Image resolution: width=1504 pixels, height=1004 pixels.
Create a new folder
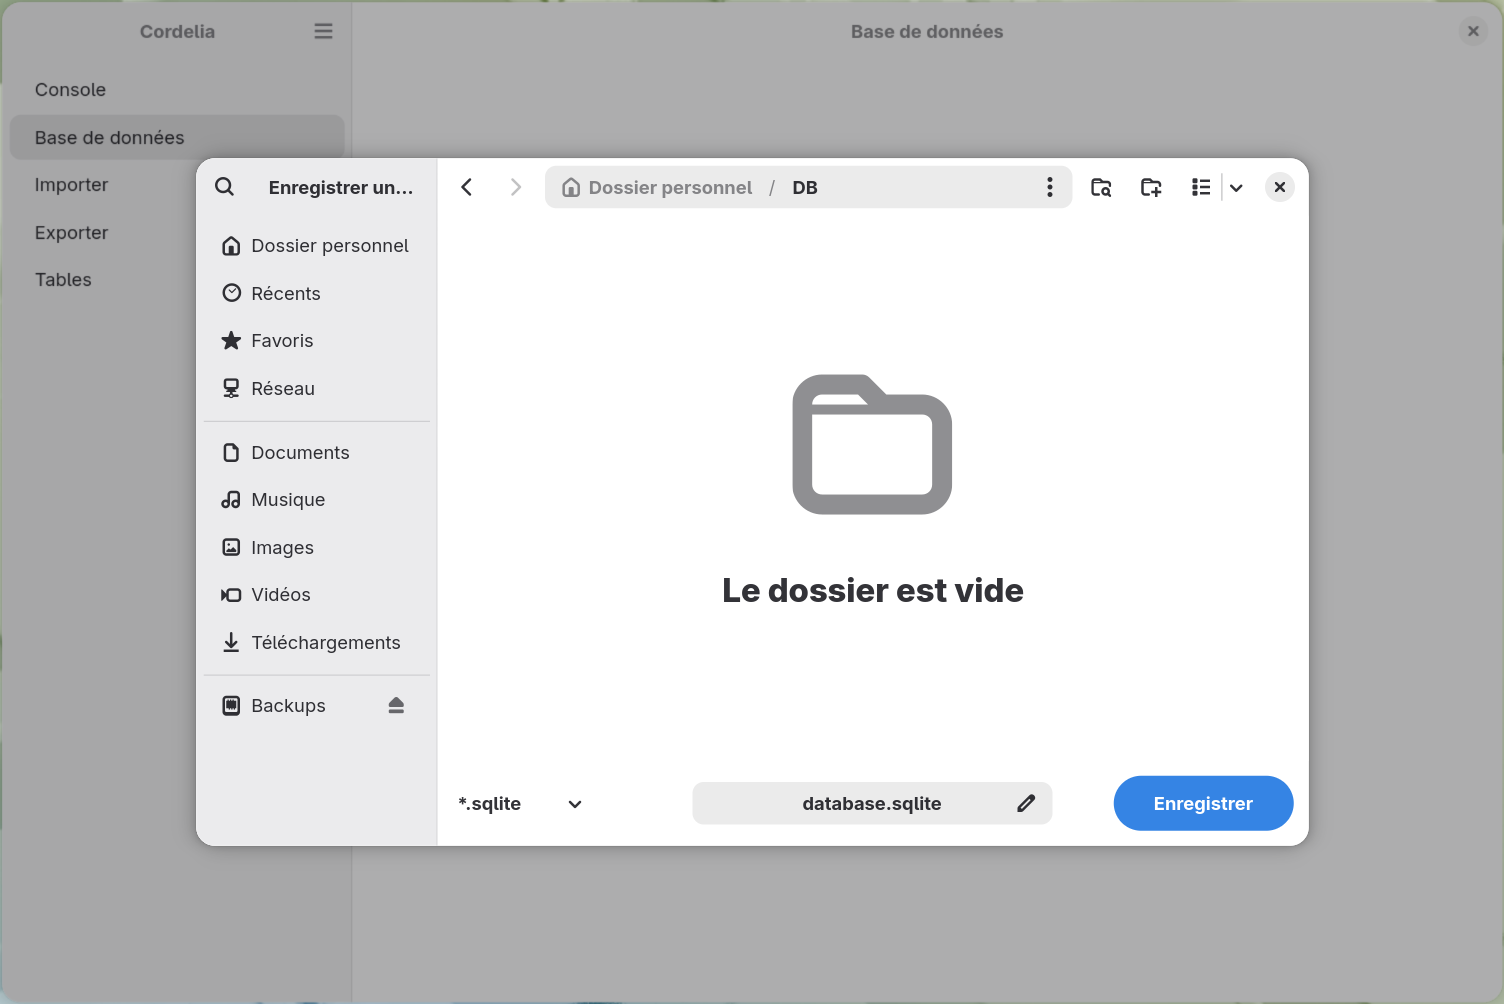tap(1151, 187)
